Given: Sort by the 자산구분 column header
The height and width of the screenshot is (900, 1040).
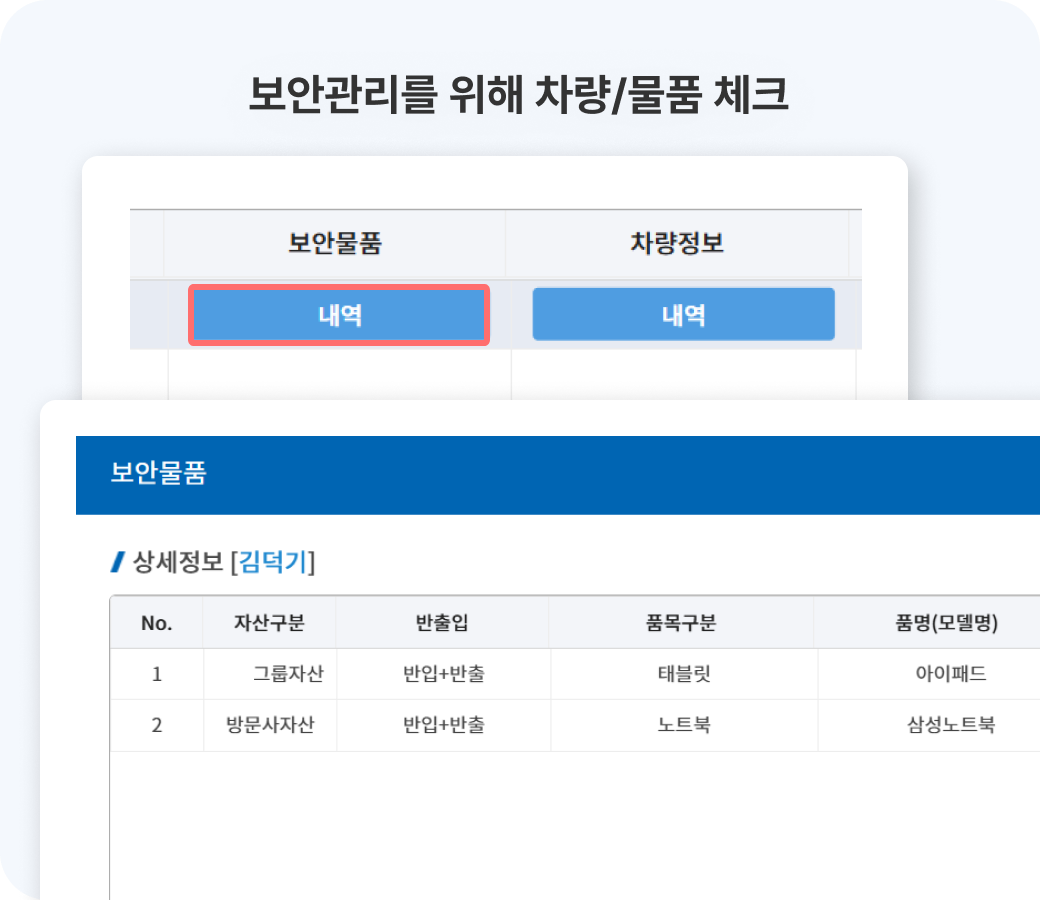Looking at the screenshot, I should [269, 623].
